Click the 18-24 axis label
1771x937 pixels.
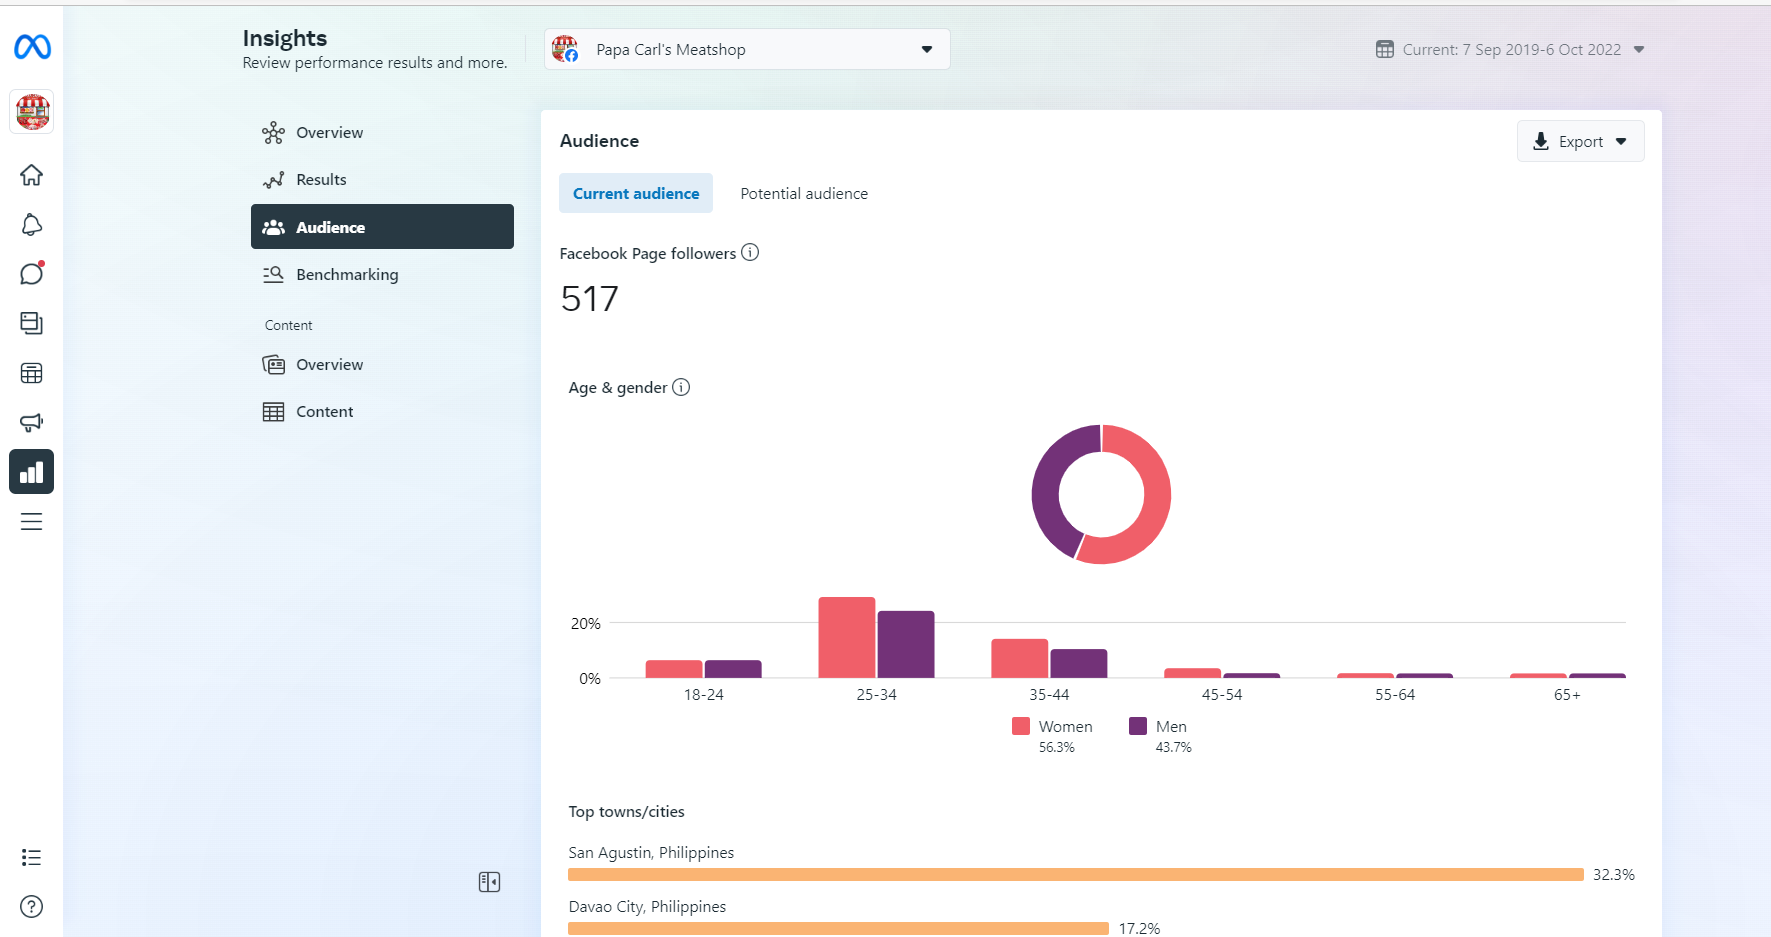(x=704, y=695)
